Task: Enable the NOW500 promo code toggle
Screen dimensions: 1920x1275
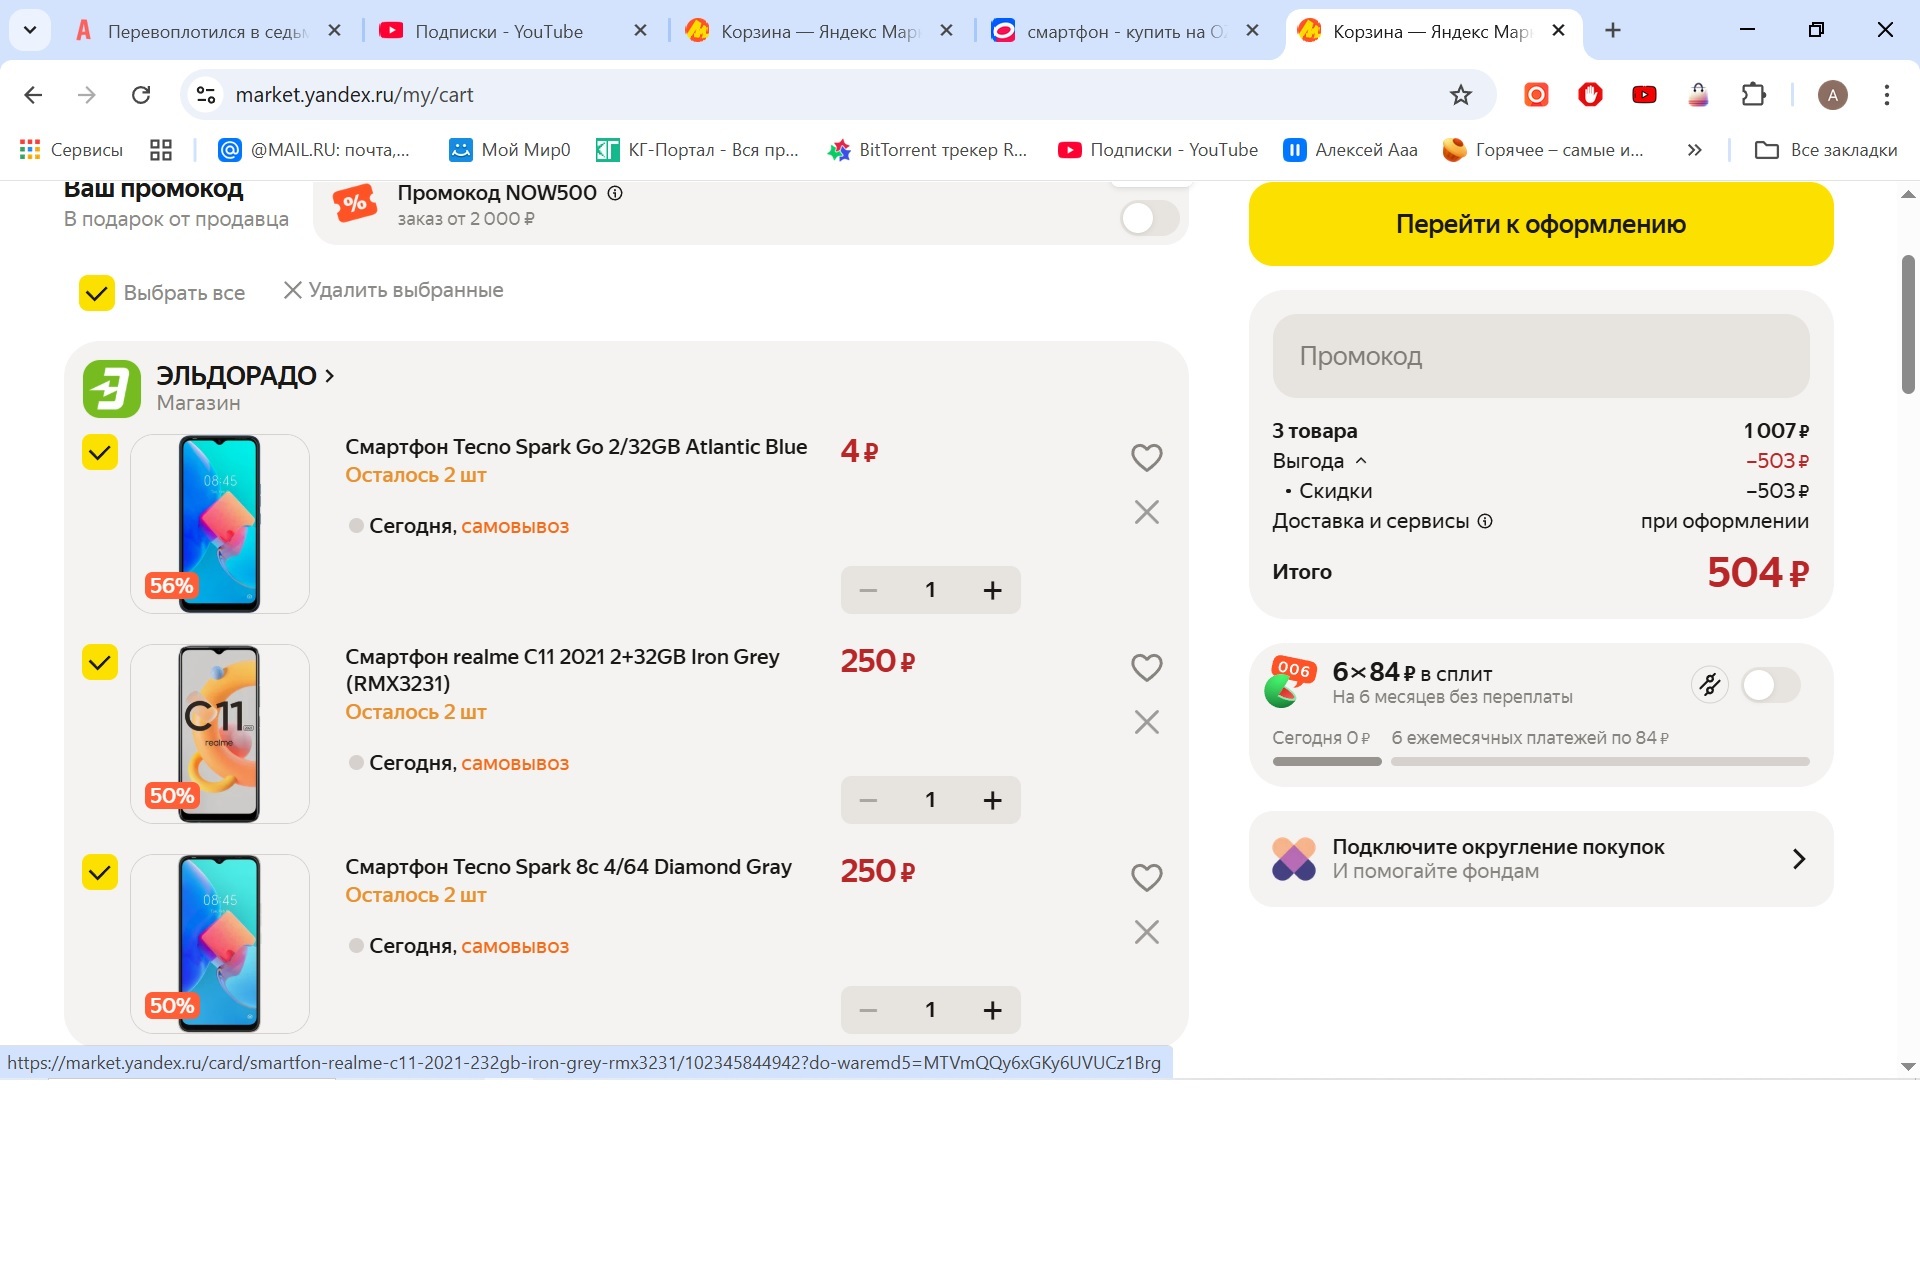Action: (x=1149, y=218)
